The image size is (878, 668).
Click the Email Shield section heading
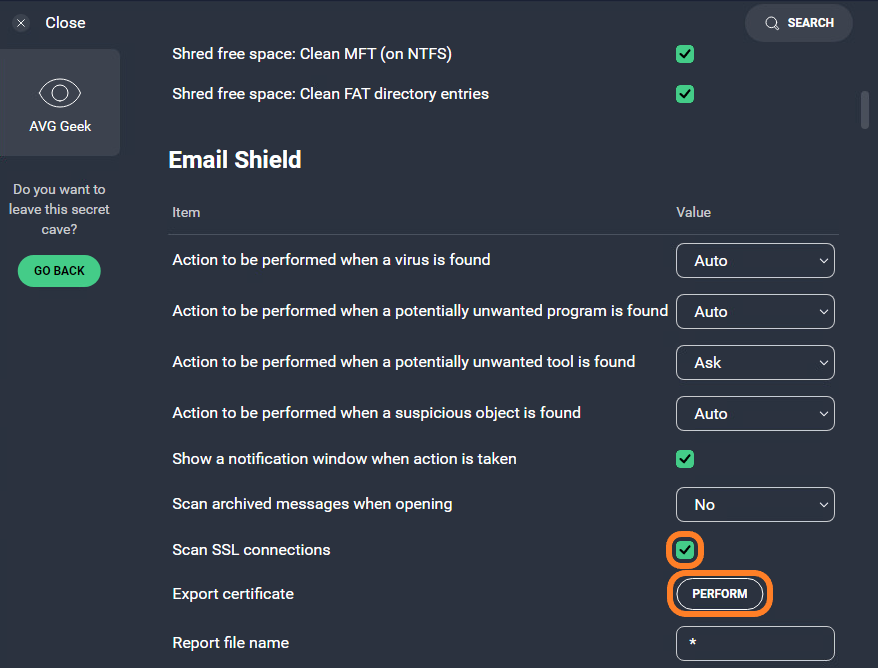click(235, 159)
